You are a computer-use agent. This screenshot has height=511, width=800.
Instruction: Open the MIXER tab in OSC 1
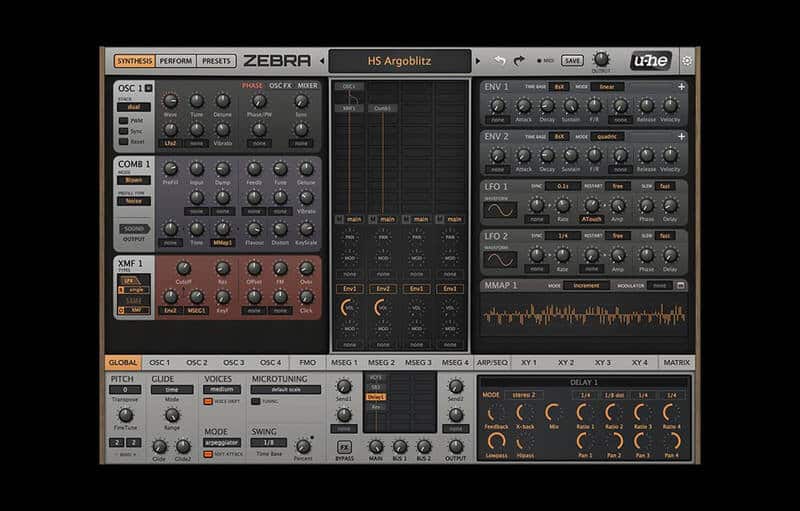(x=308, y=85)
